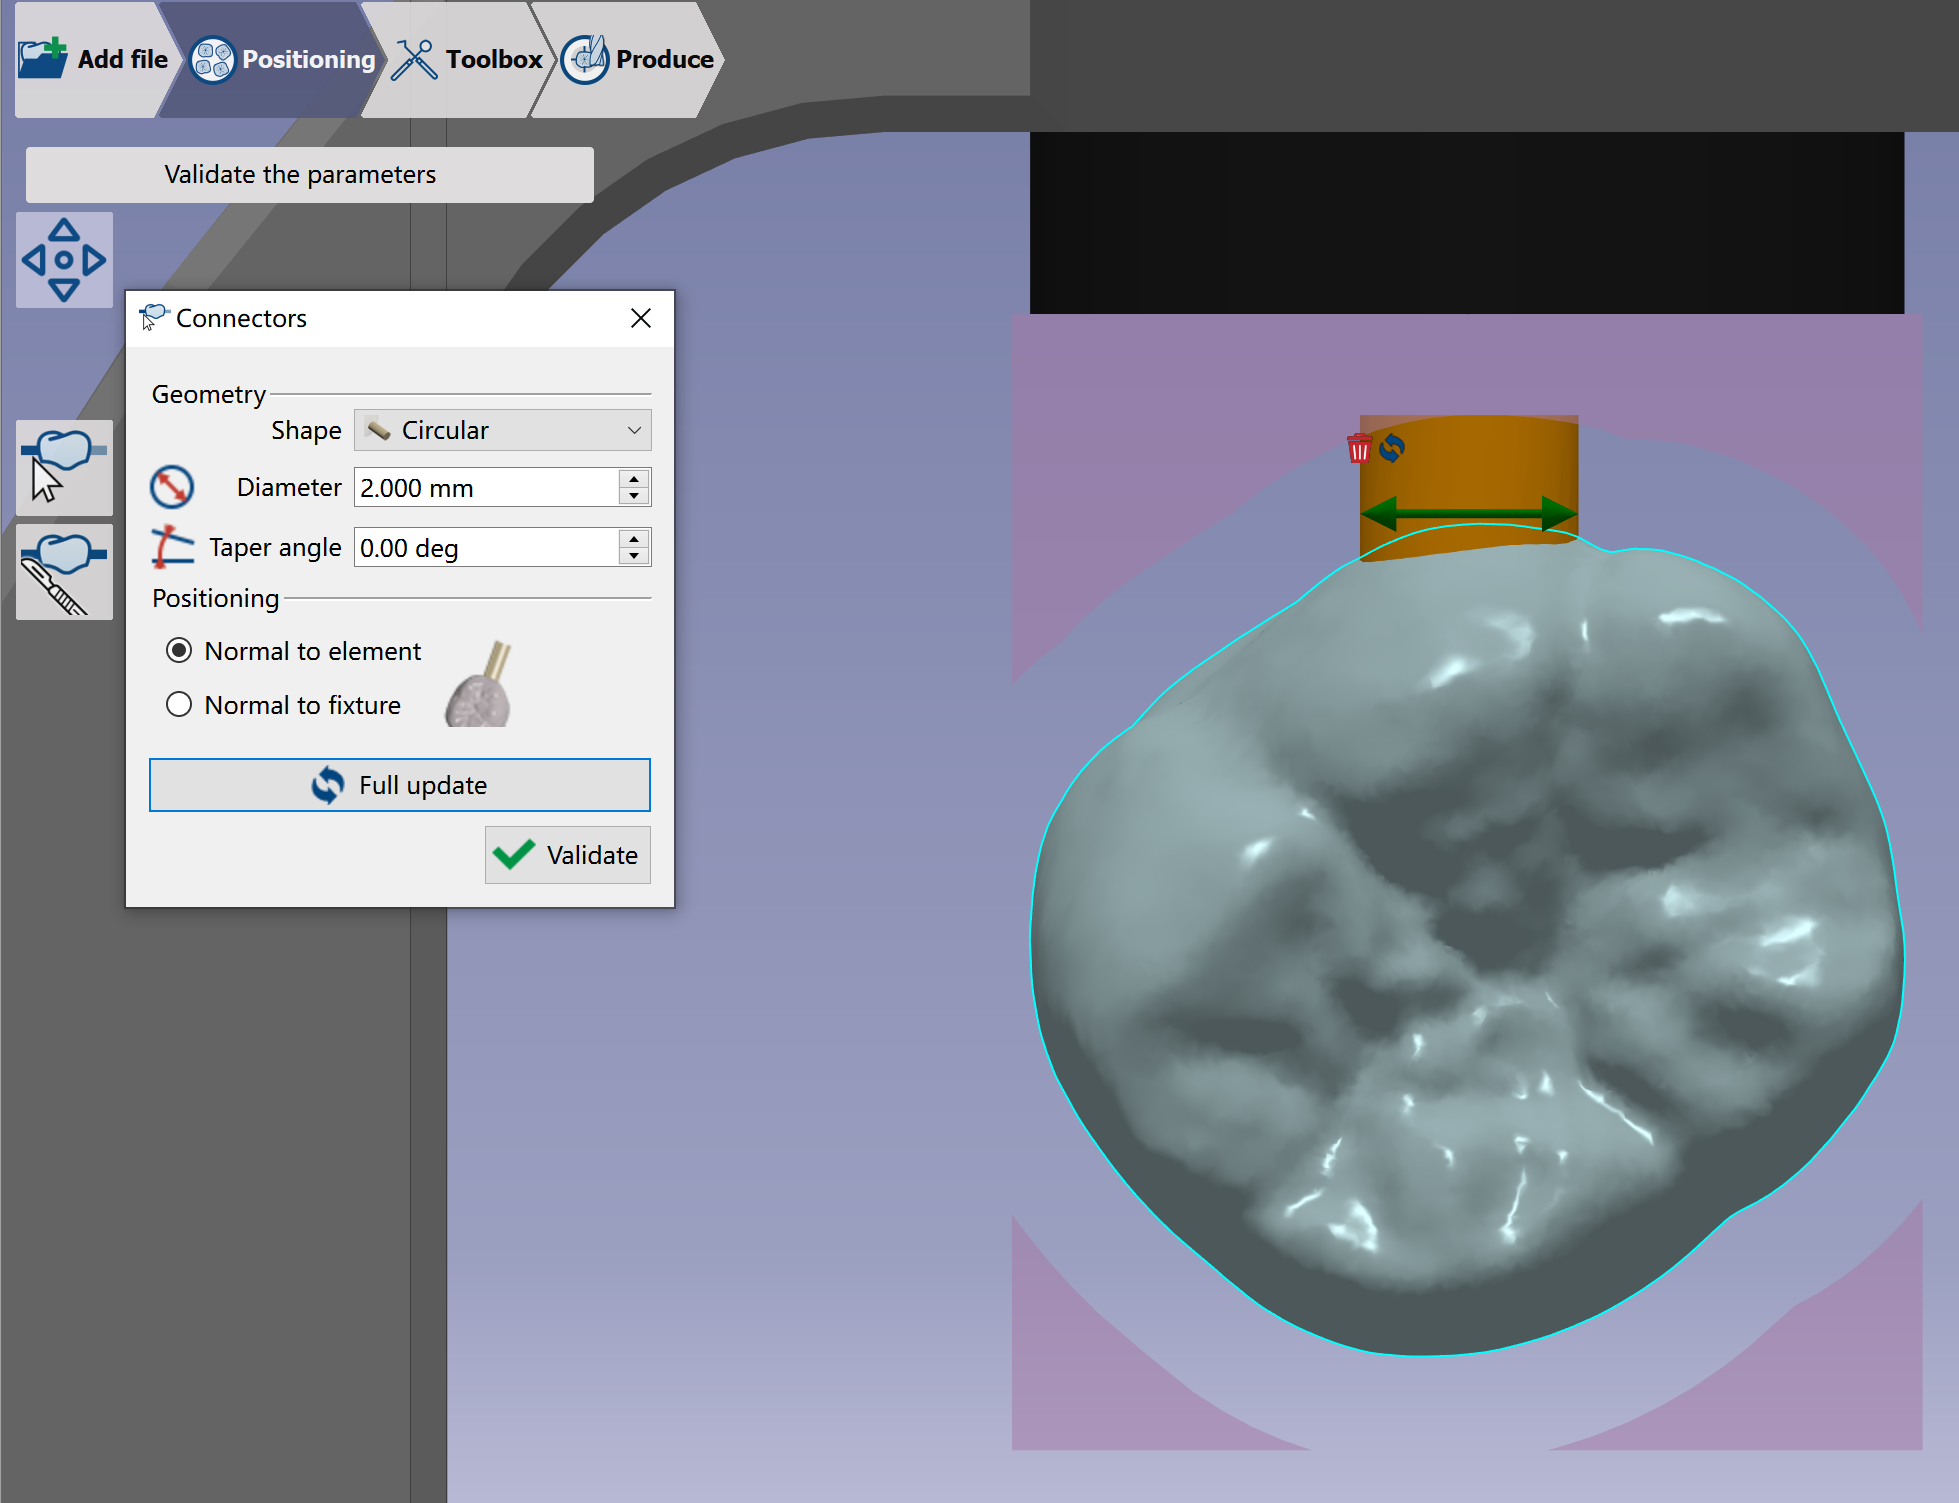Click the green width arrow handle
This screenshot has width=1959, height=1503.
point(1469,514)
